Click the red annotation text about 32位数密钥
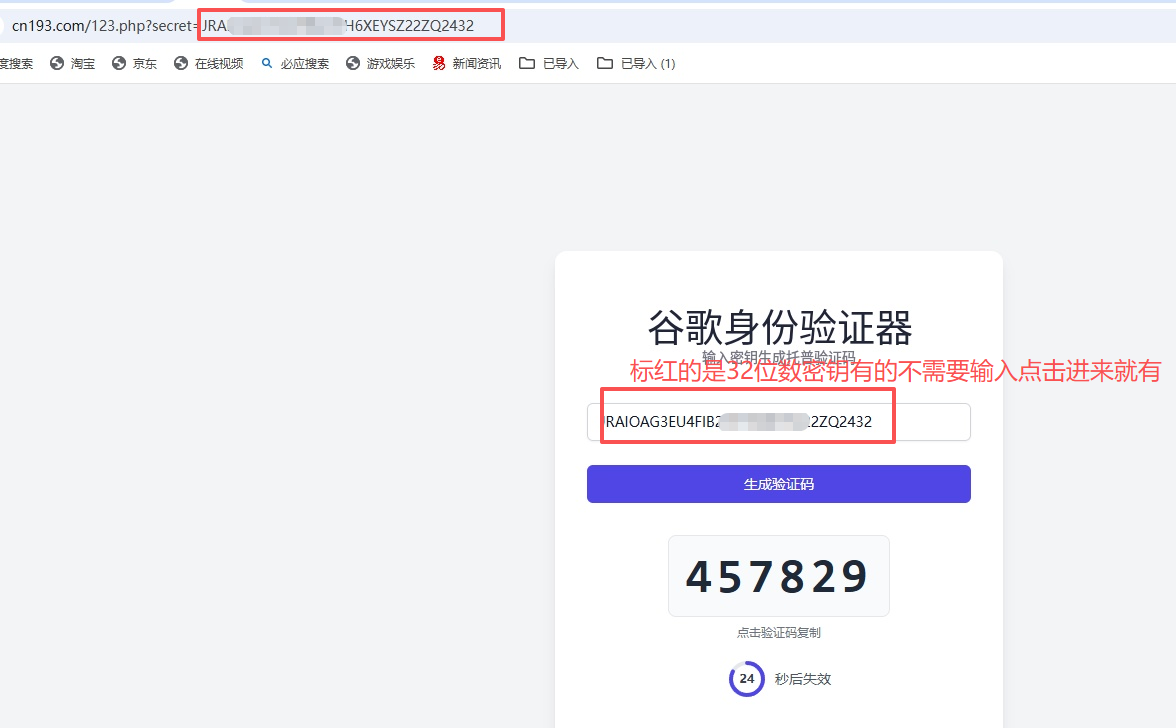Screen dimensions: 1176x728 (x=894, y=372)
